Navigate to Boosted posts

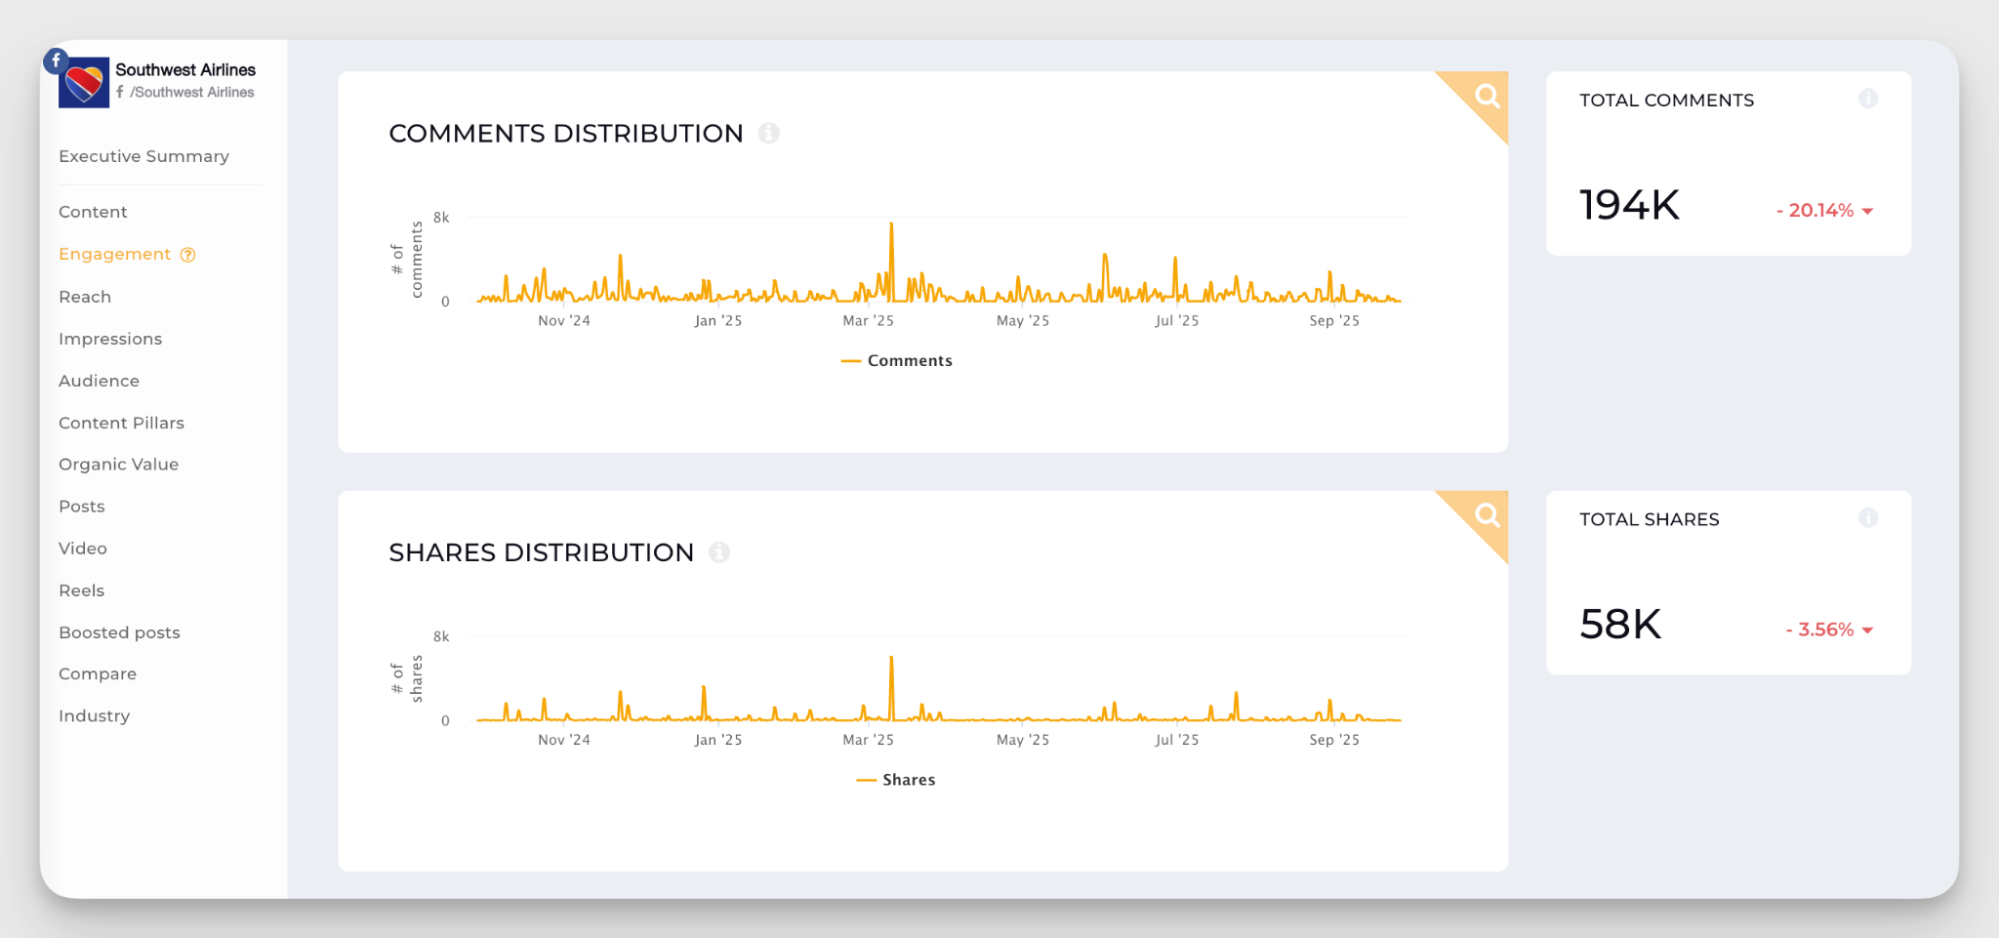coord(119,633)
